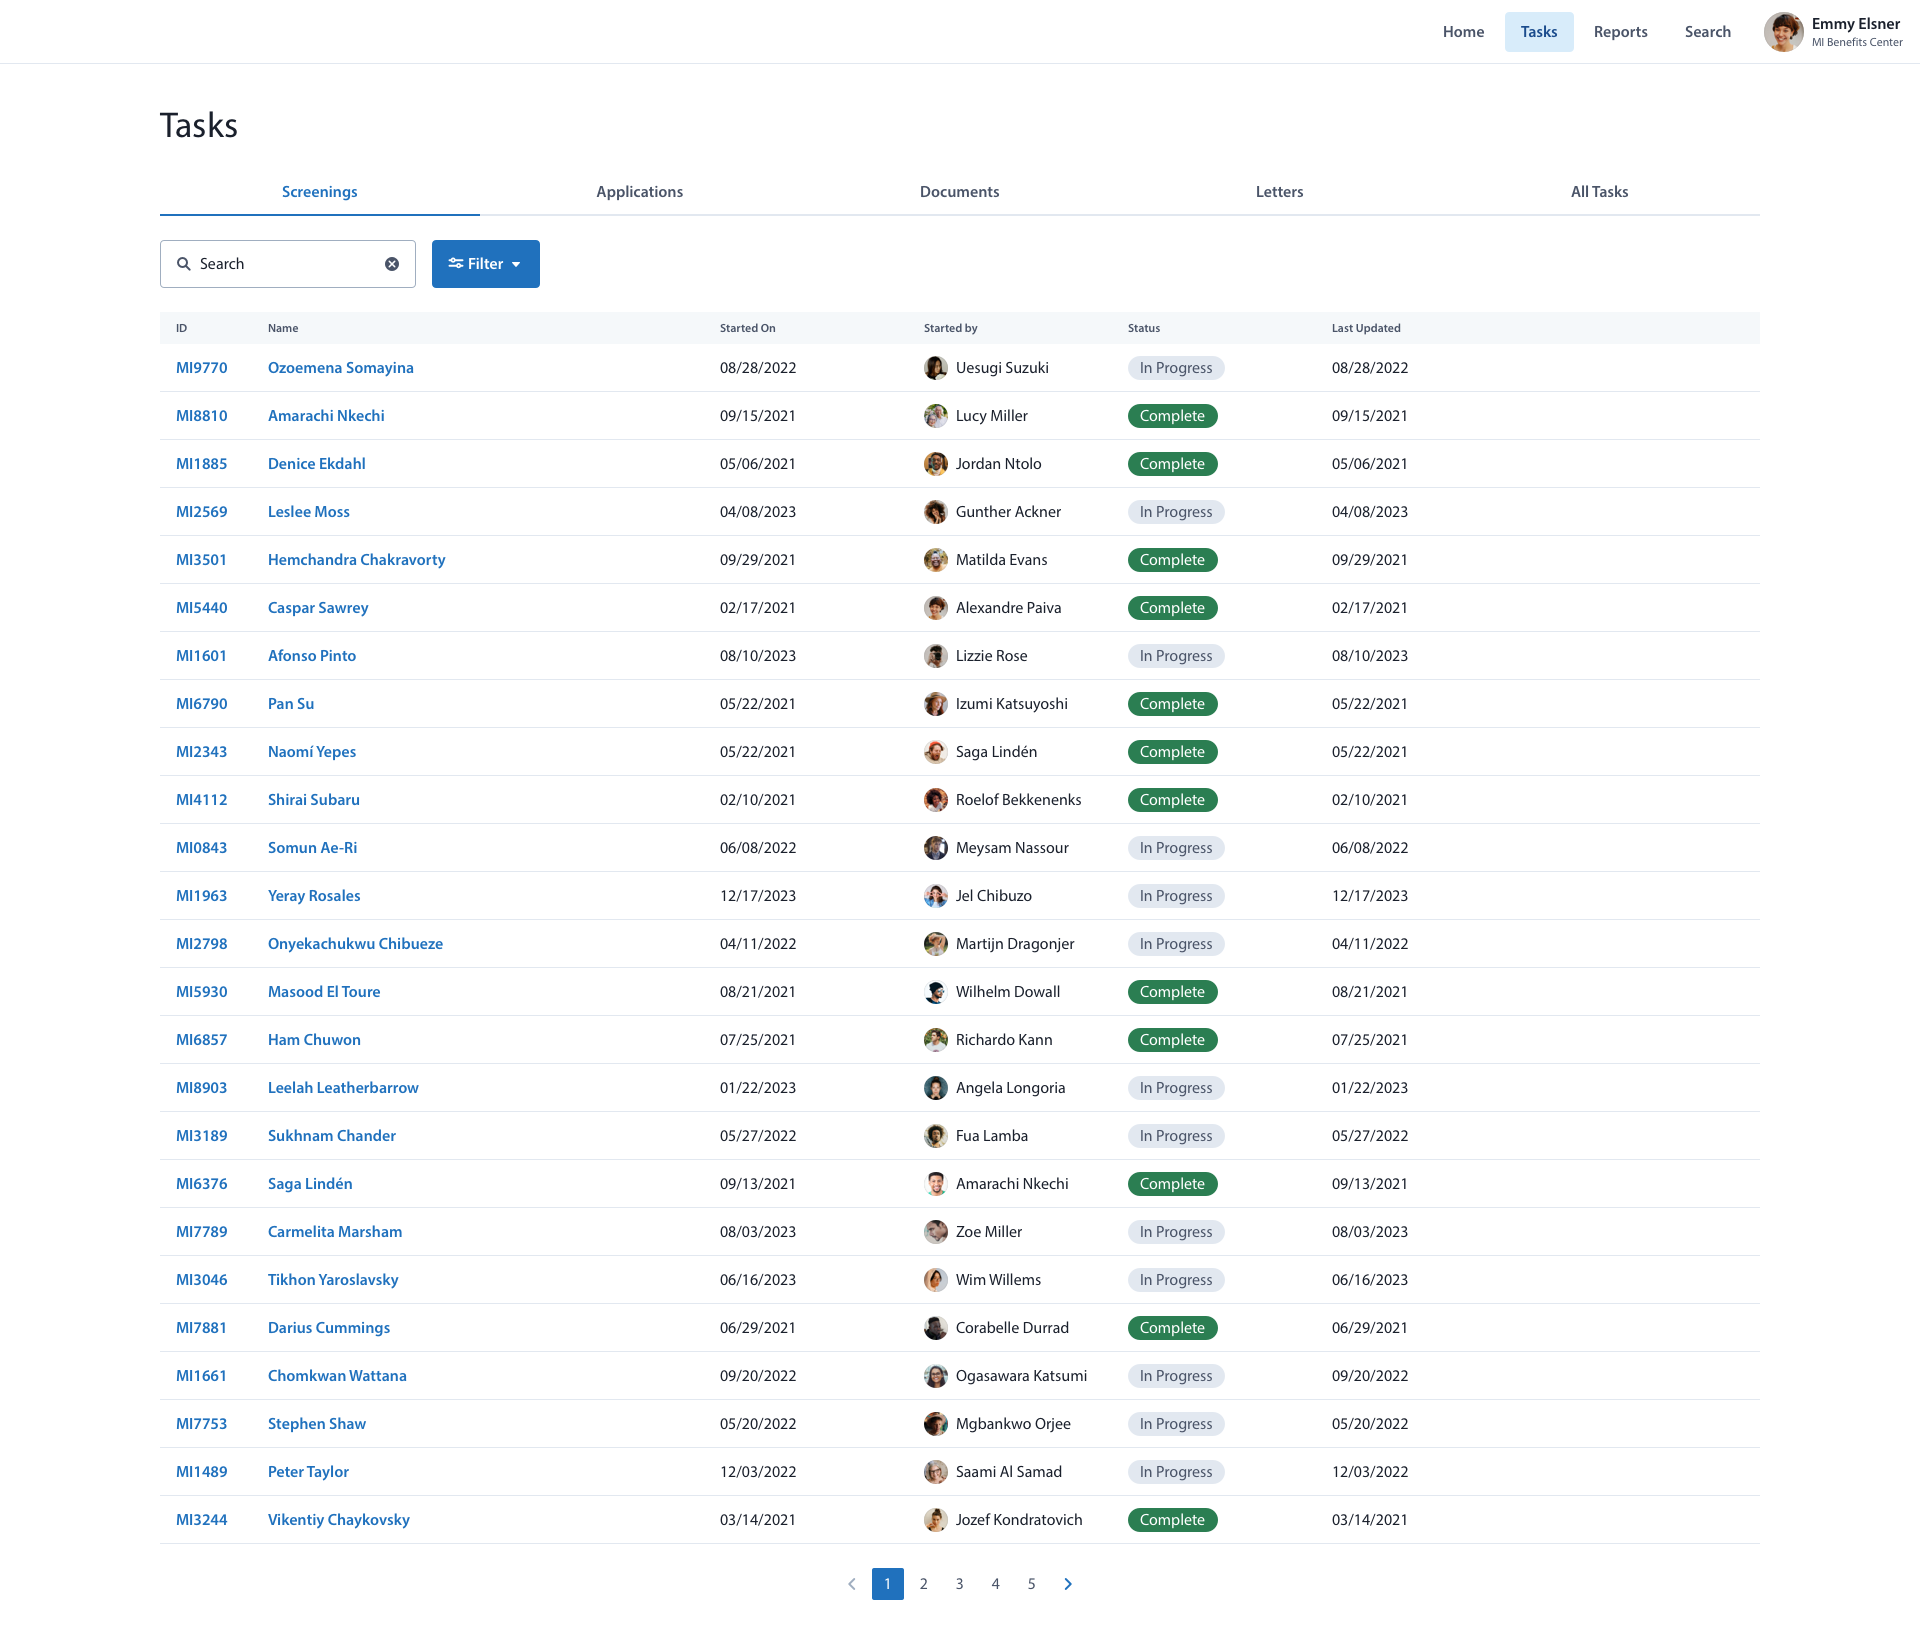Image resolution: width=1920 pixels, height=1640 pixels.
Task: Go to next page arrow
Action: [1068, 1584]
